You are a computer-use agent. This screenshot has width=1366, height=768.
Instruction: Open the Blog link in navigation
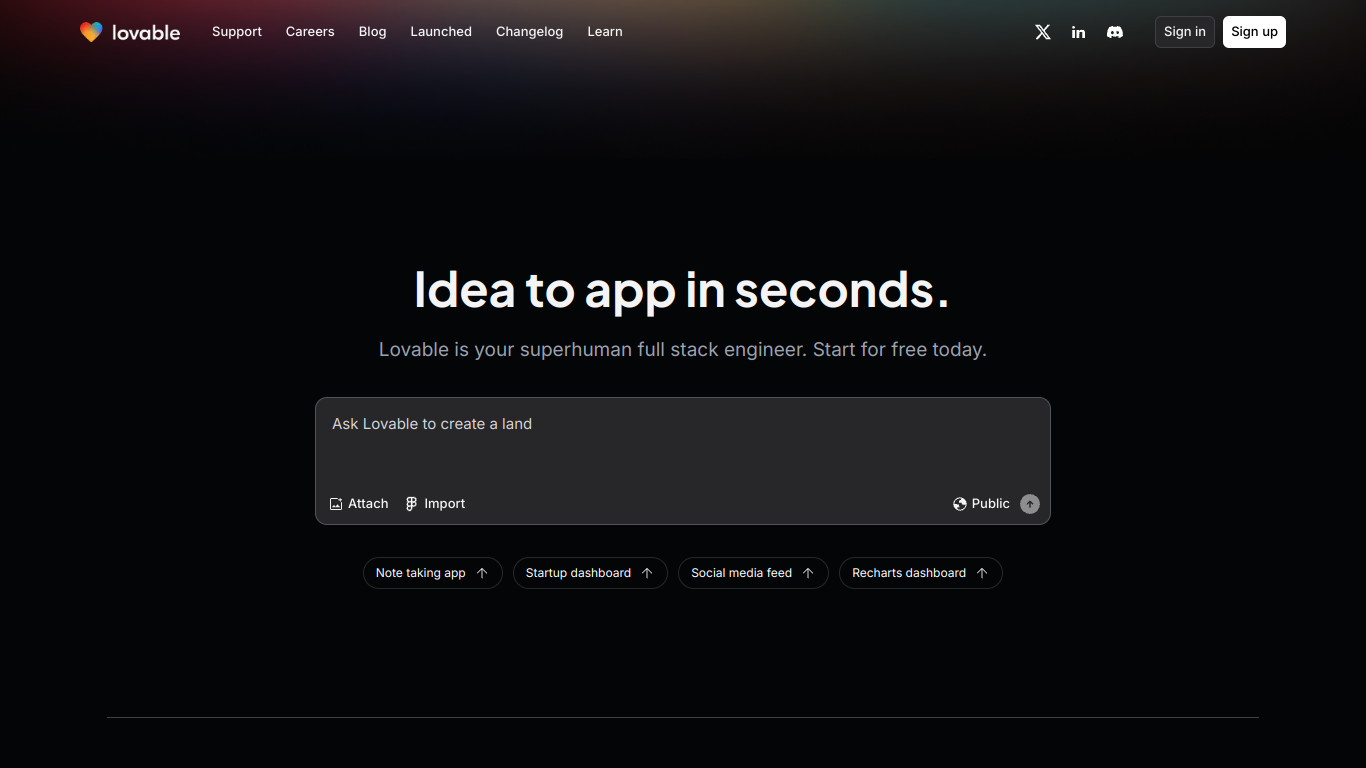pos(373,32)
